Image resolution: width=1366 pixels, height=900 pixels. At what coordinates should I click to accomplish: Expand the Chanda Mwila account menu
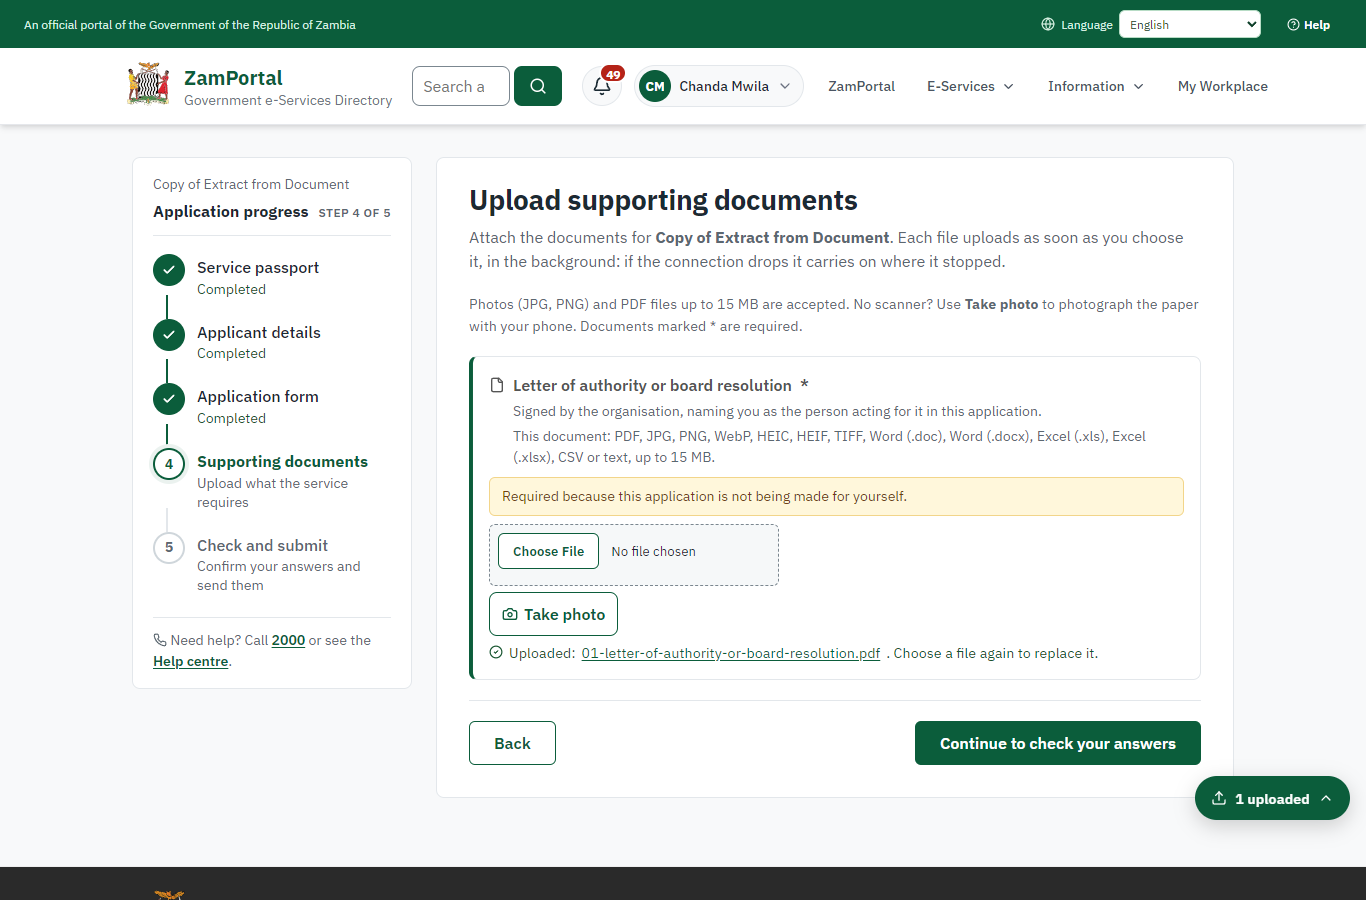pos(719,86)
